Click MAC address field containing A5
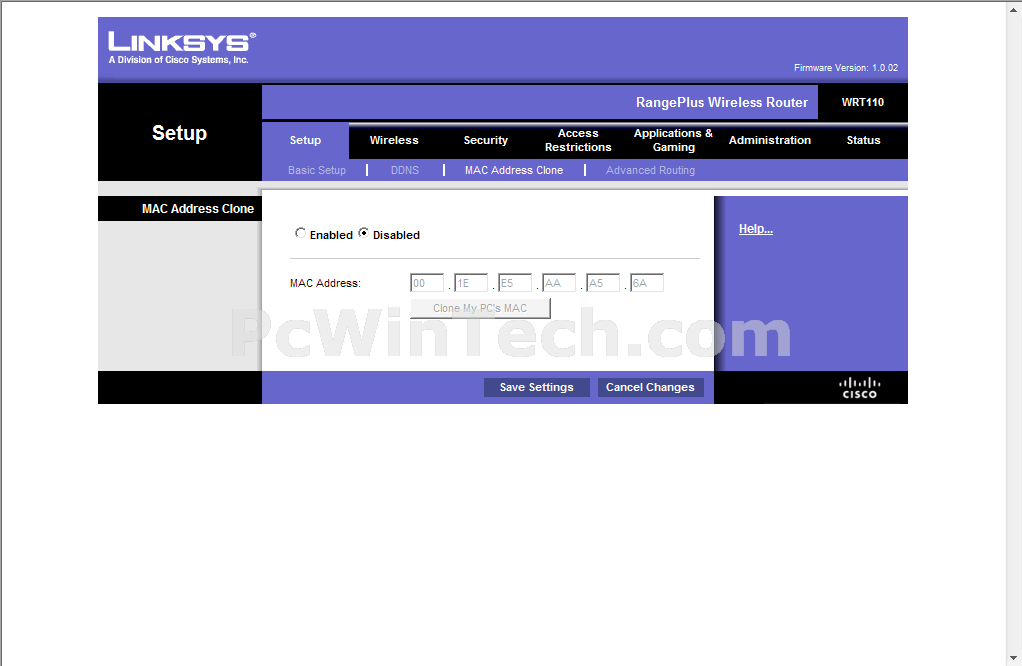The width and height of the screenshot is (1022, 666). click(x=603, y=283)
